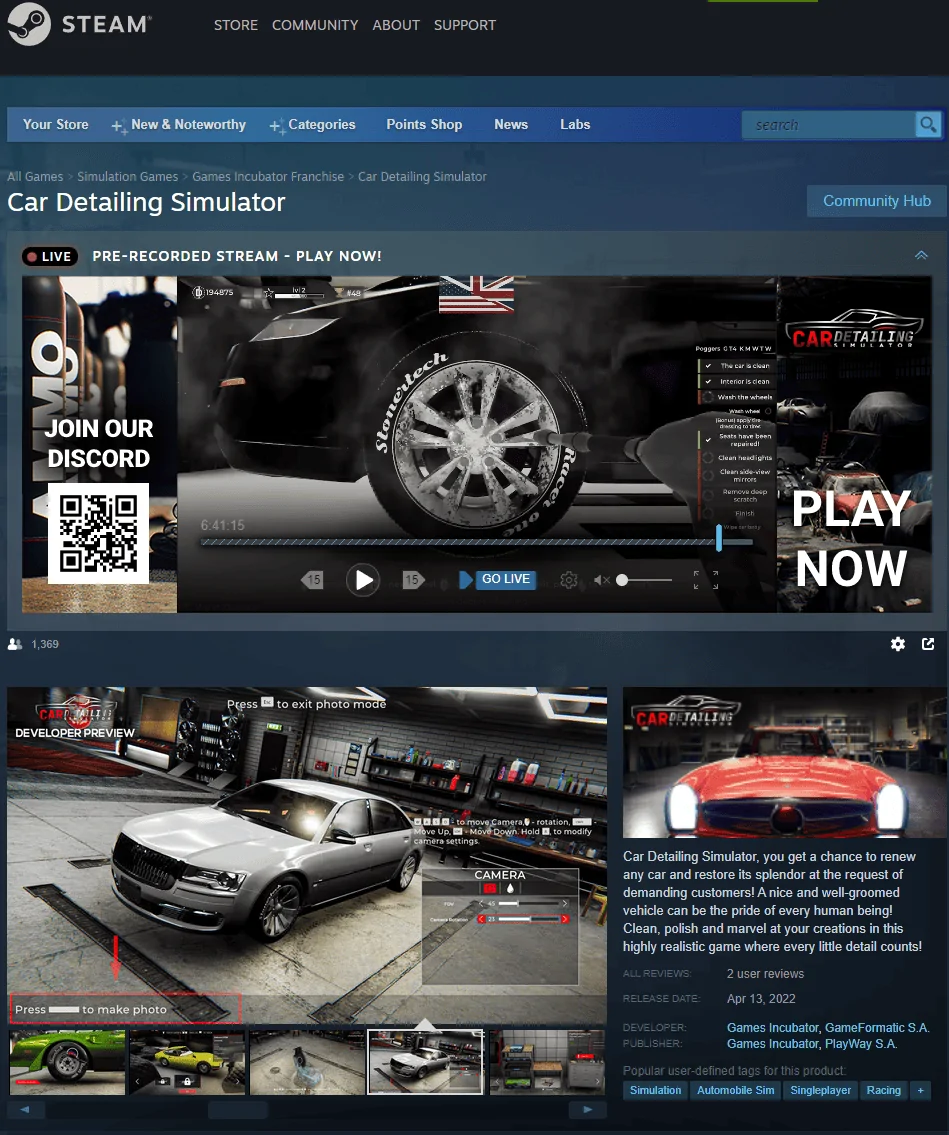The image size is (949, 1135).
Task: Select the Racing tag
Action: (x=883, y=1090)
